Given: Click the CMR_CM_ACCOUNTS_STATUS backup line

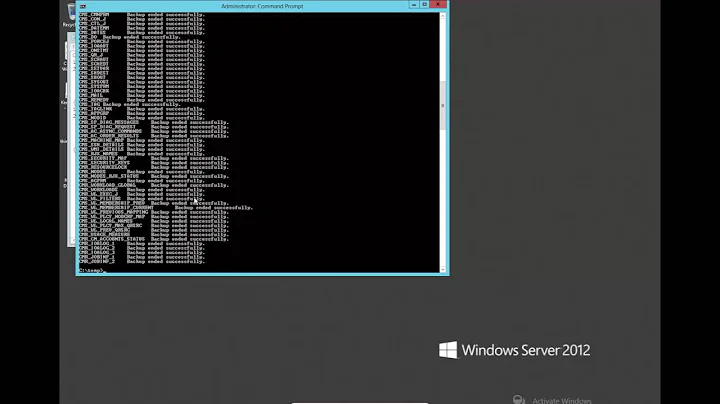Looking at the screenshot, I should pyautogui.click(x=154, y=239).
